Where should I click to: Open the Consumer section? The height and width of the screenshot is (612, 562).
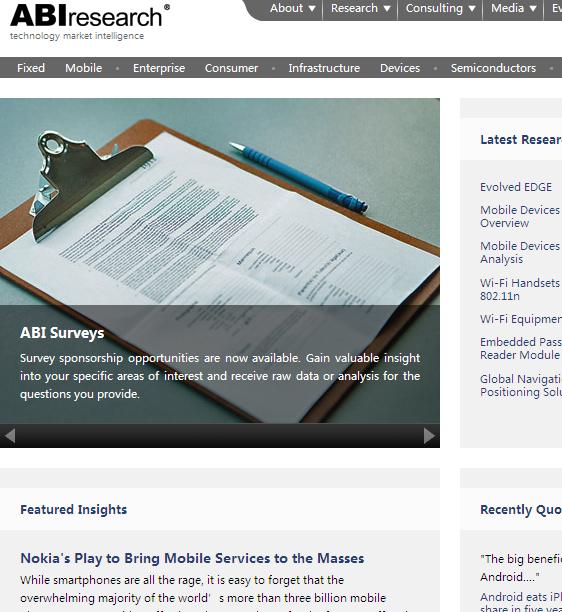click(231, 68)
